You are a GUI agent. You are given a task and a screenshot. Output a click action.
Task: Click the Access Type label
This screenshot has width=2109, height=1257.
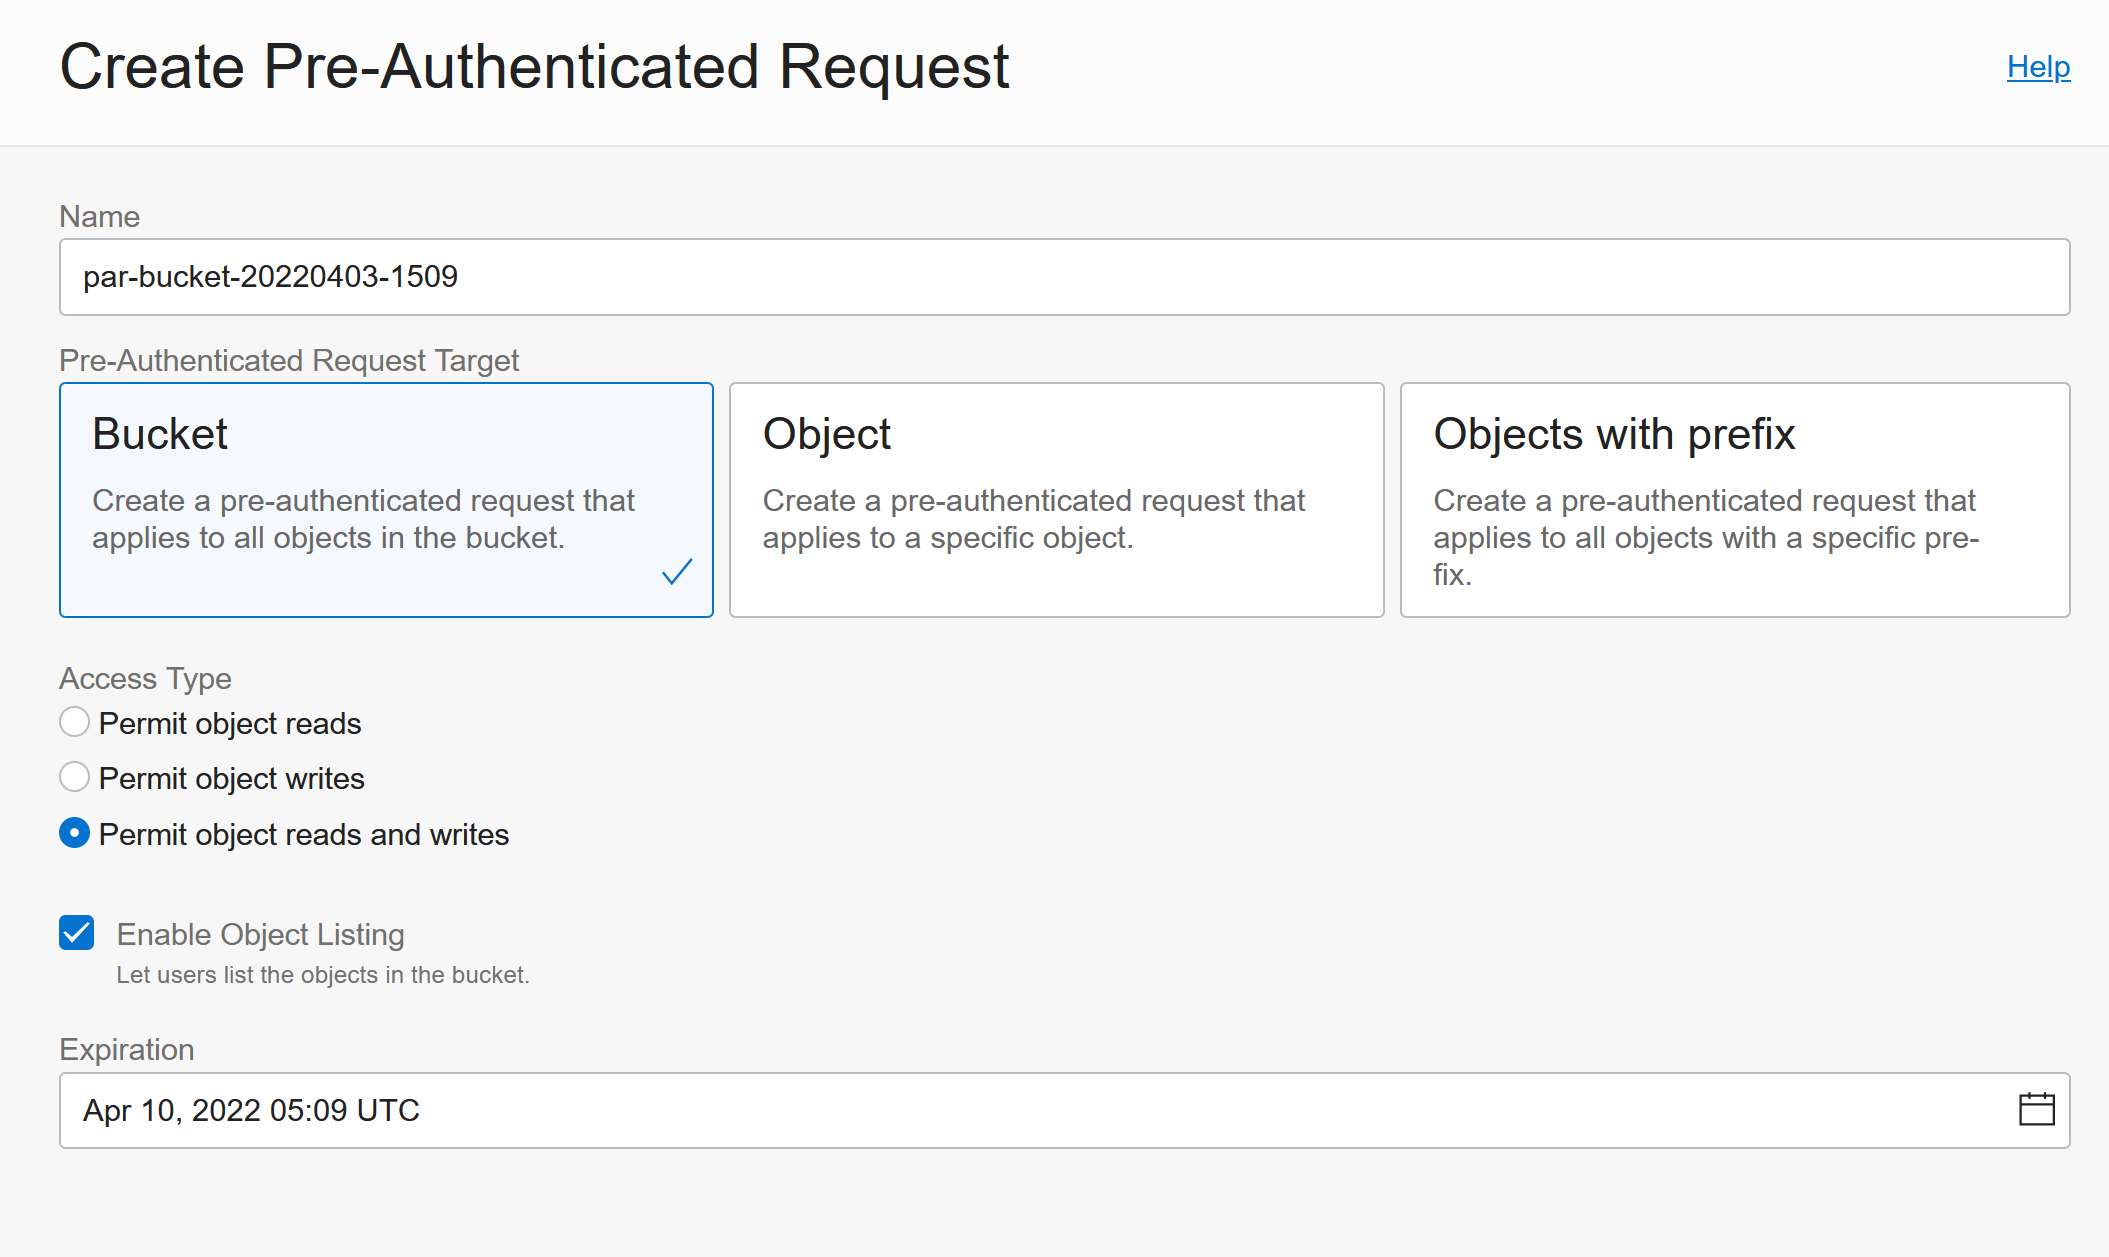(145, 678)
